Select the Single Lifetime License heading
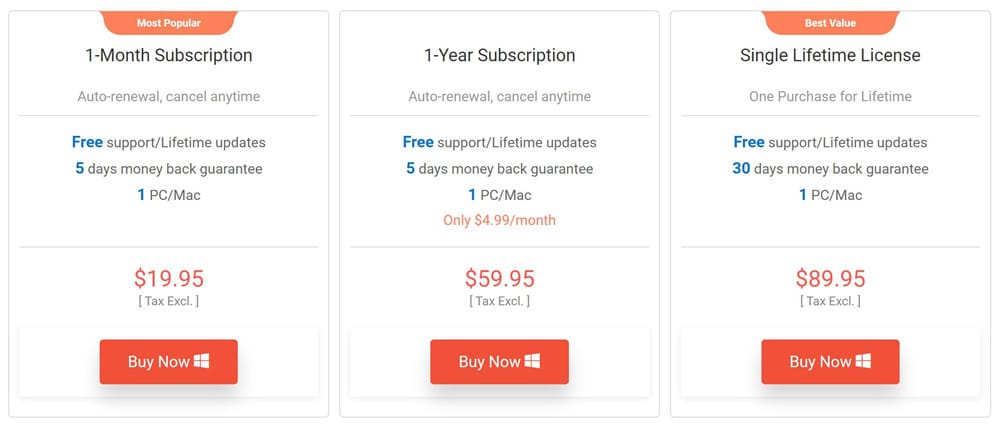Viewport: 1000px width, 427px height. tap(830, 55)
